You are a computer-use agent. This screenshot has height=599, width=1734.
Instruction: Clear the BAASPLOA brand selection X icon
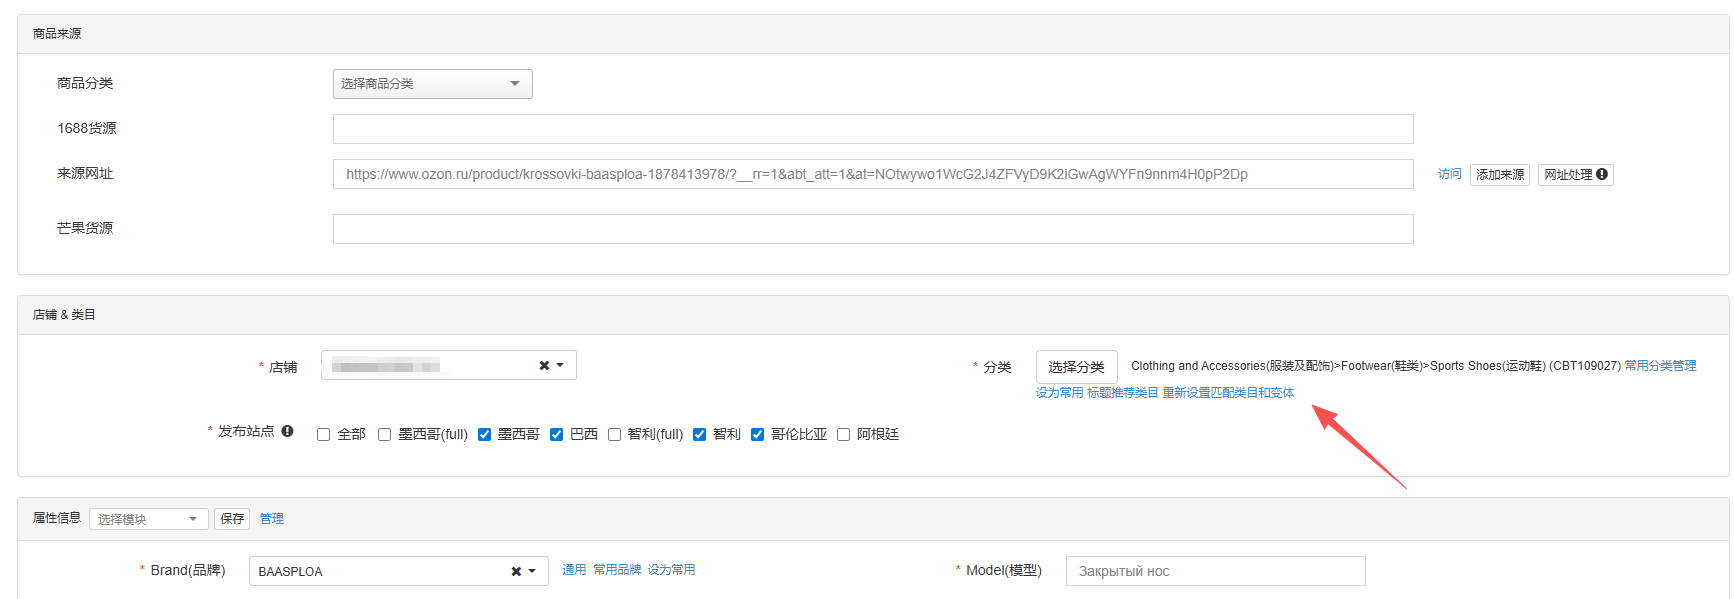point(516,572)
